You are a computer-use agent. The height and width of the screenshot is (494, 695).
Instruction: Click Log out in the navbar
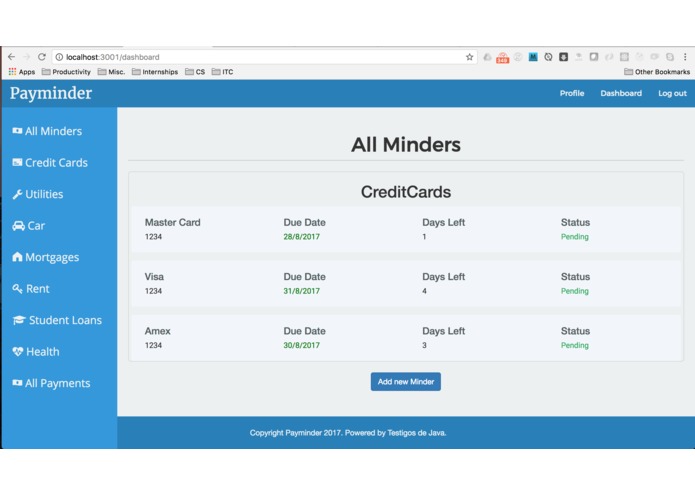[672, 93]
